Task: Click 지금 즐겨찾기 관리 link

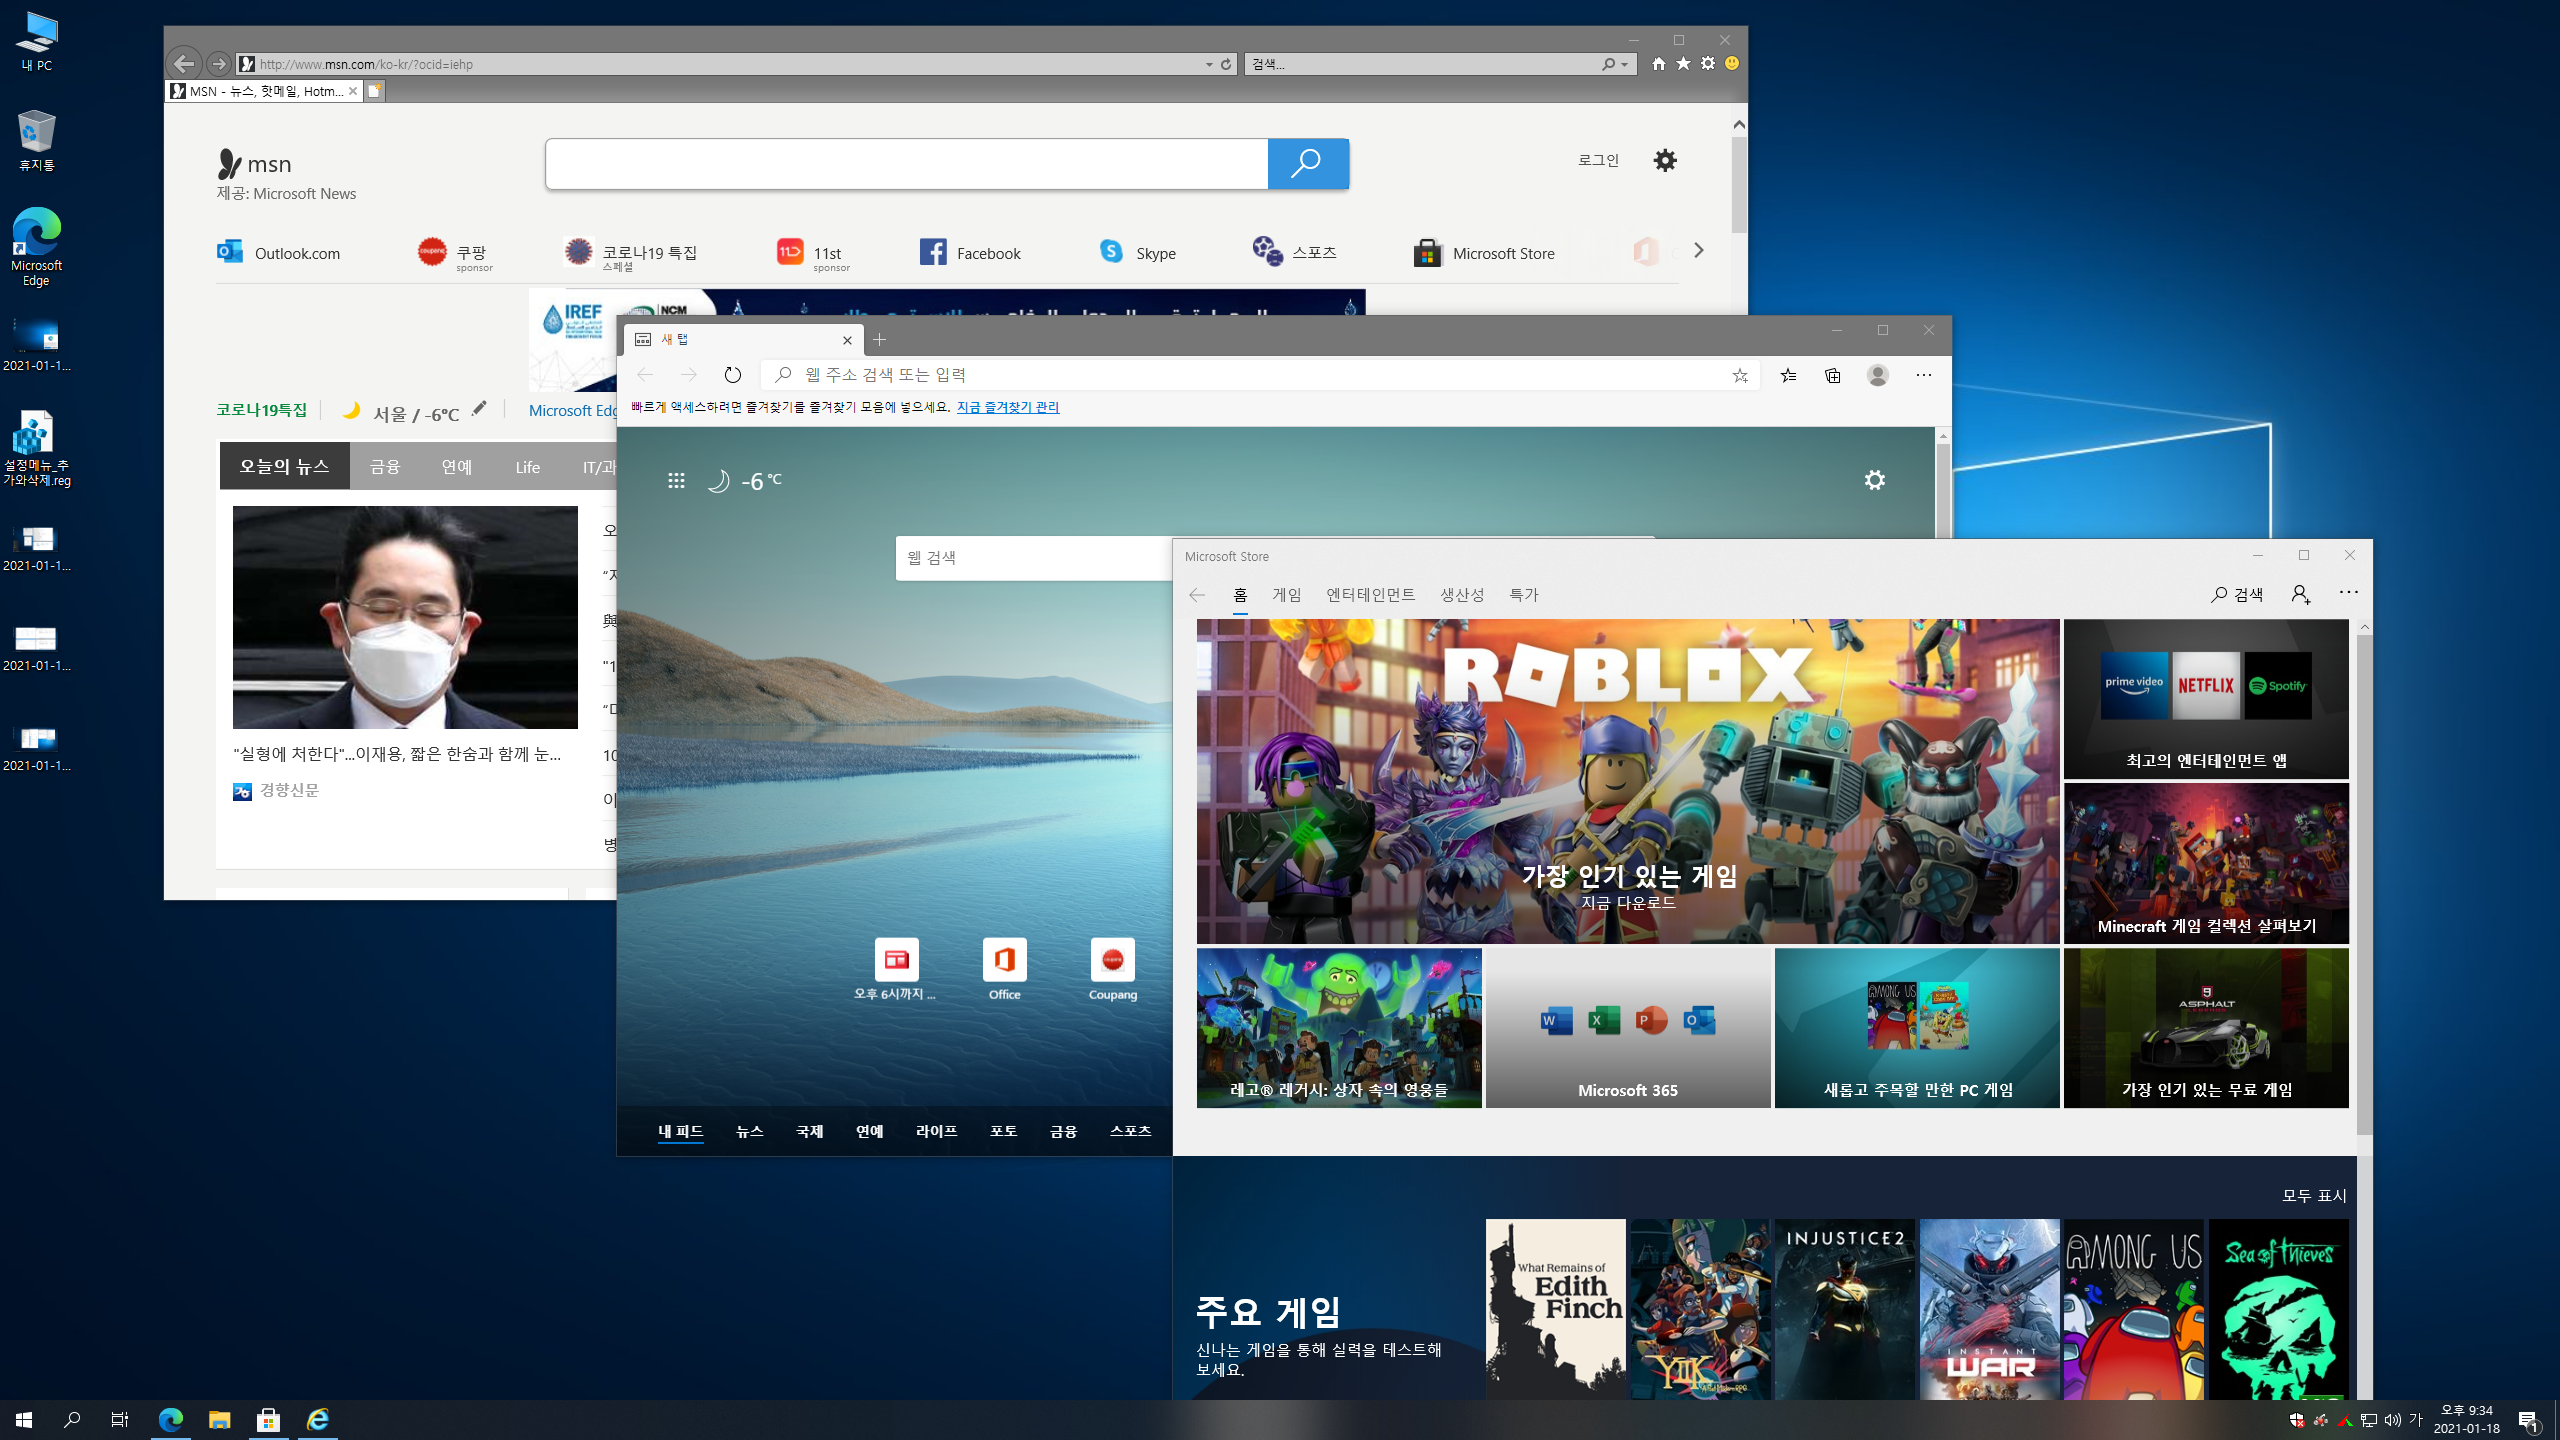Action: point(1007,407)
